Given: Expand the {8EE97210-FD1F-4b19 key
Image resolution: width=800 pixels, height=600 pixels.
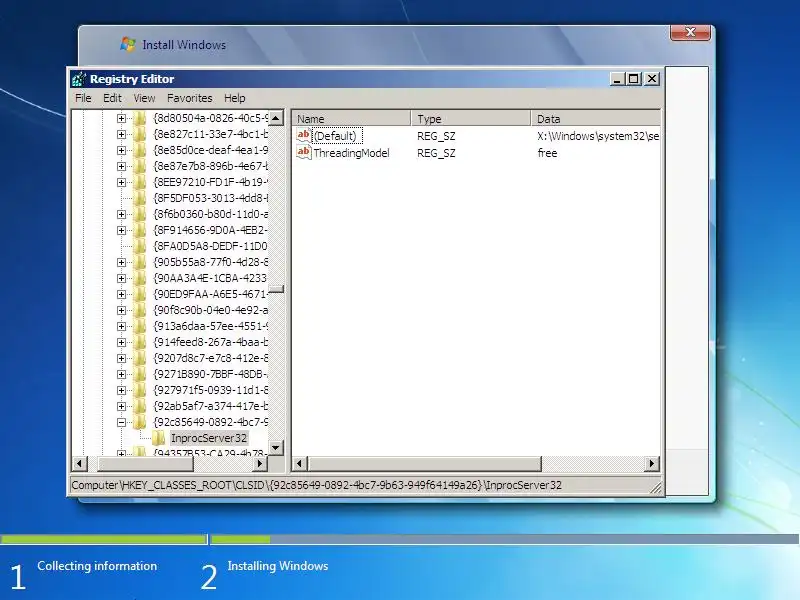Looking at the screenshot, I should [121, 182].
